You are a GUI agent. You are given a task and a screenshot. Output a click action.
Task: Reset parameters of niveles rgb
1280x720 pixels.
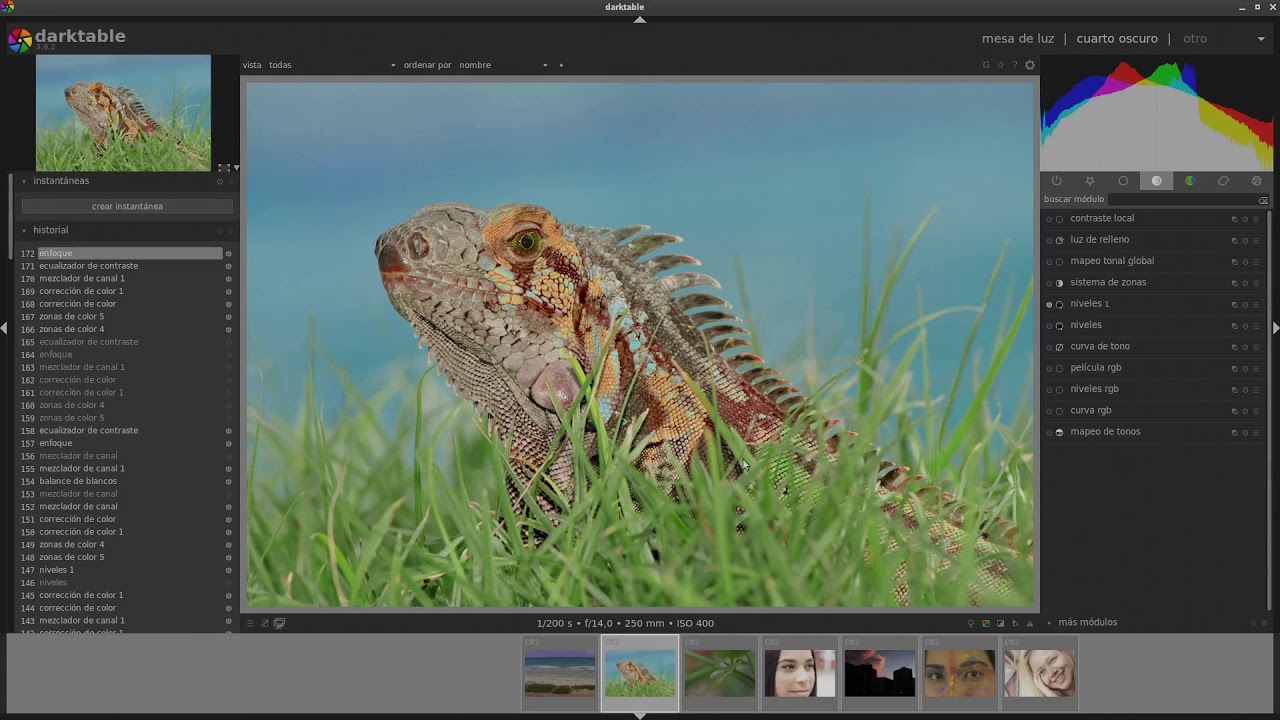(1245, 390)
